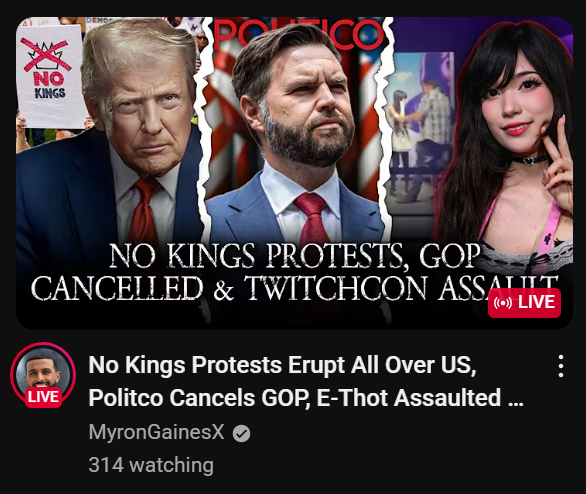Viewport: 586px width, 494px height.
Task: Click the LIVE label under channel avatar
Action: click(43, 397)
